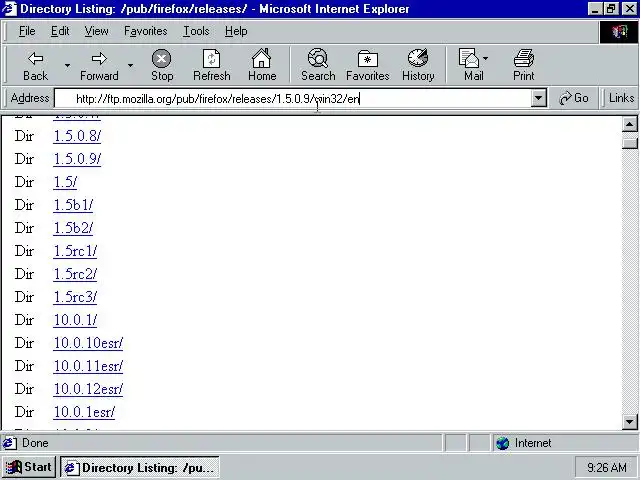Image resolution: width=640 pixels, height=480 pixels.
Task: Click the Back arrow button
Action: tap(35, 65)
